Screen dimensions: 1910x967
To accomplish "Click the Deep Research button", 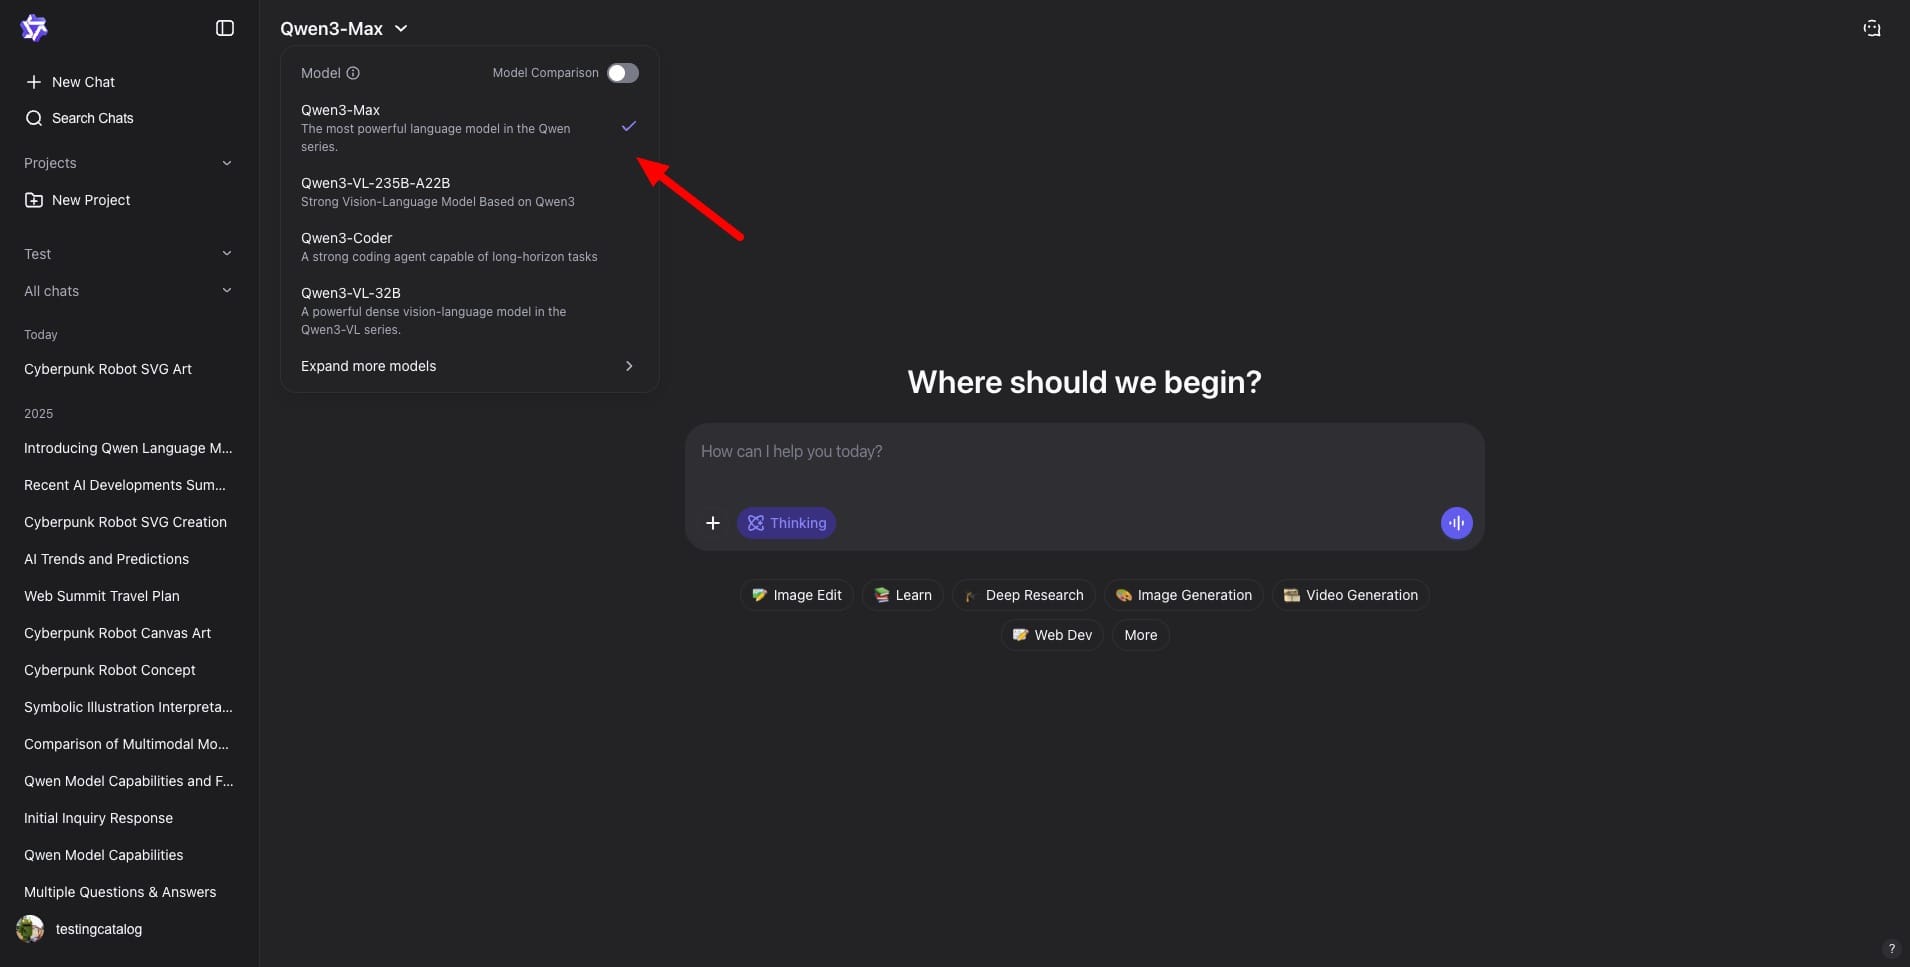I will pos(1024,595).
